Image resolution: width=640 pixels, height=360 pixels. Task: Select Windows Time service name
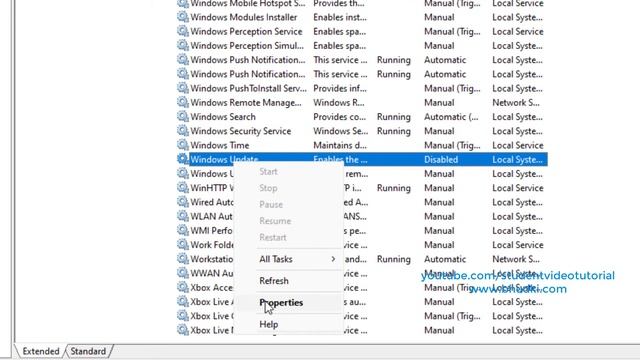point(220,145)
